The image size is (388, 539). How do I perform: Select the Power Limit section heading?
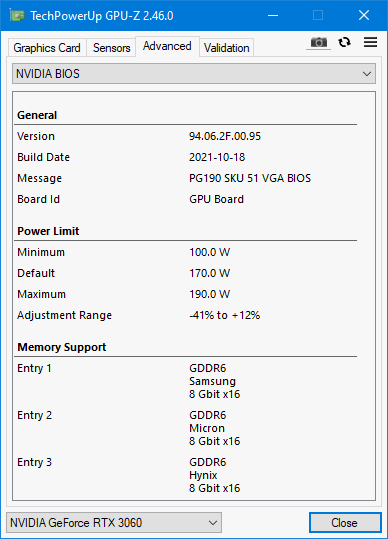(48, 231)
